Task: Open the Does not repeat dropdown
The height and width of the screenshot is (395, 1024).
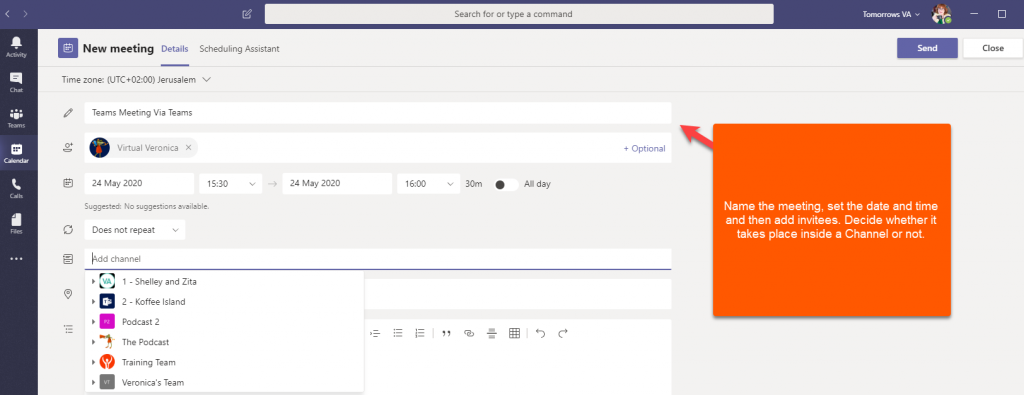Action: click(135, 230)
